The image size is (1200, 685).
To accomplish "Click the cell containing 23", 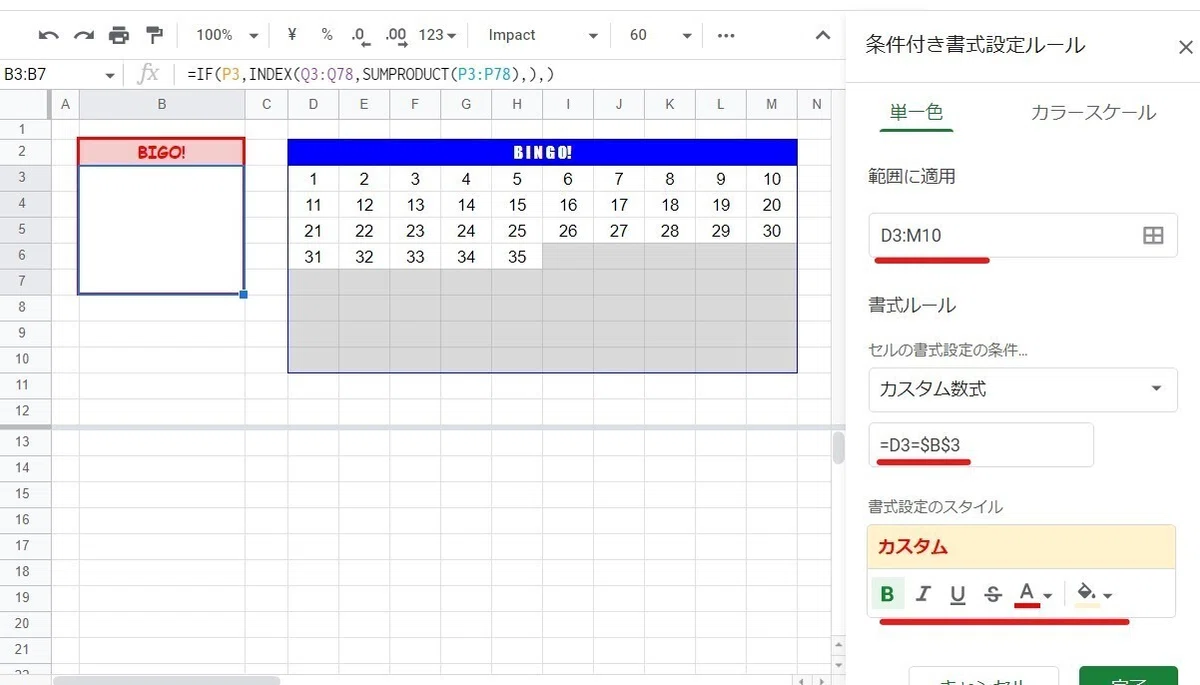I will [415, 231].
